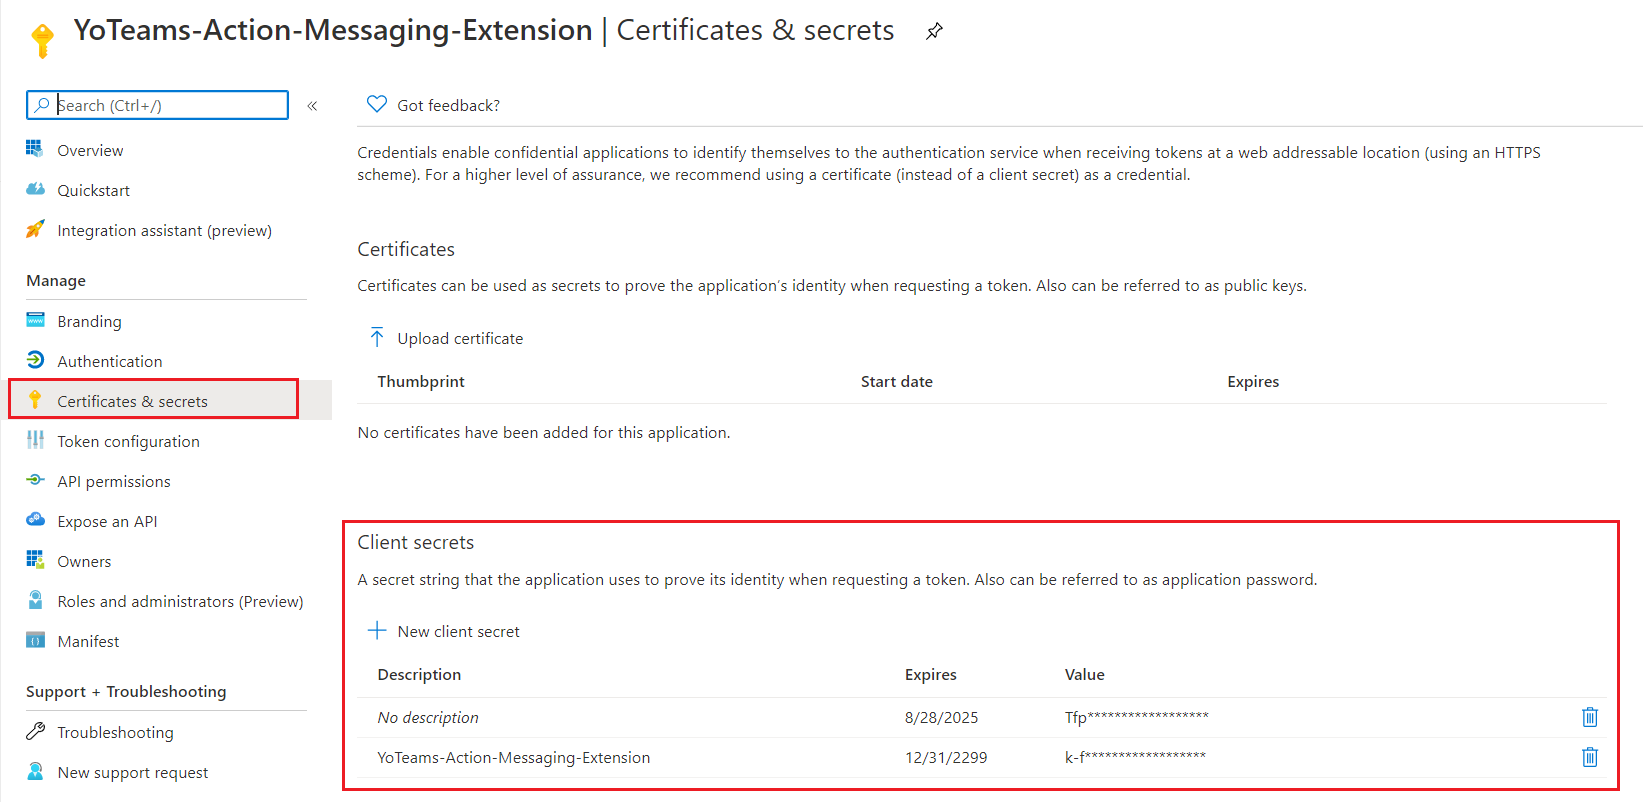The width and height of the screenshot is (1643, 802).
Task: Go to Branding settings
Action: pos(89,321)
